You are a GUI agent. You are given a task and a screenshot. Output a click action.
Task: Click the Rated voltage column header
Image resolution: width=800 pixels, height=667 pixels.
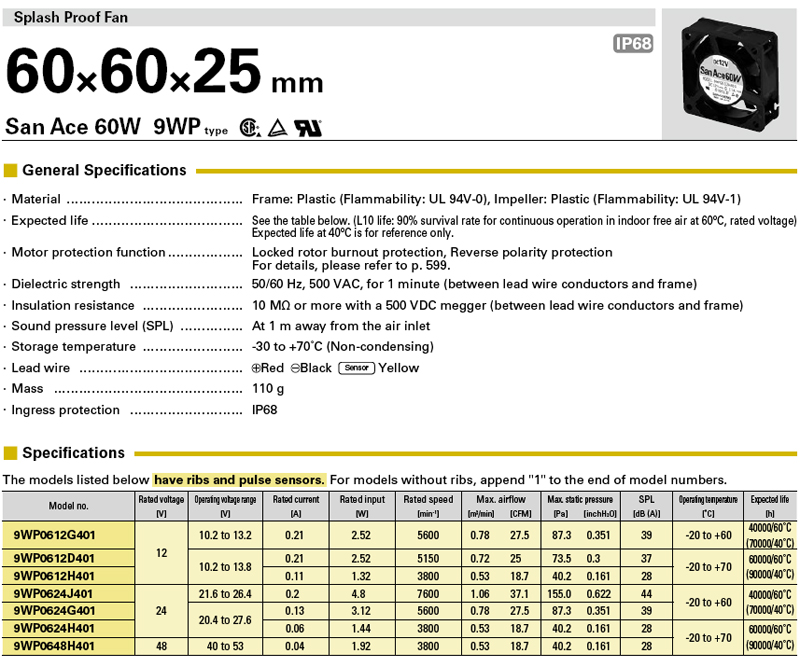coord(160,505)
